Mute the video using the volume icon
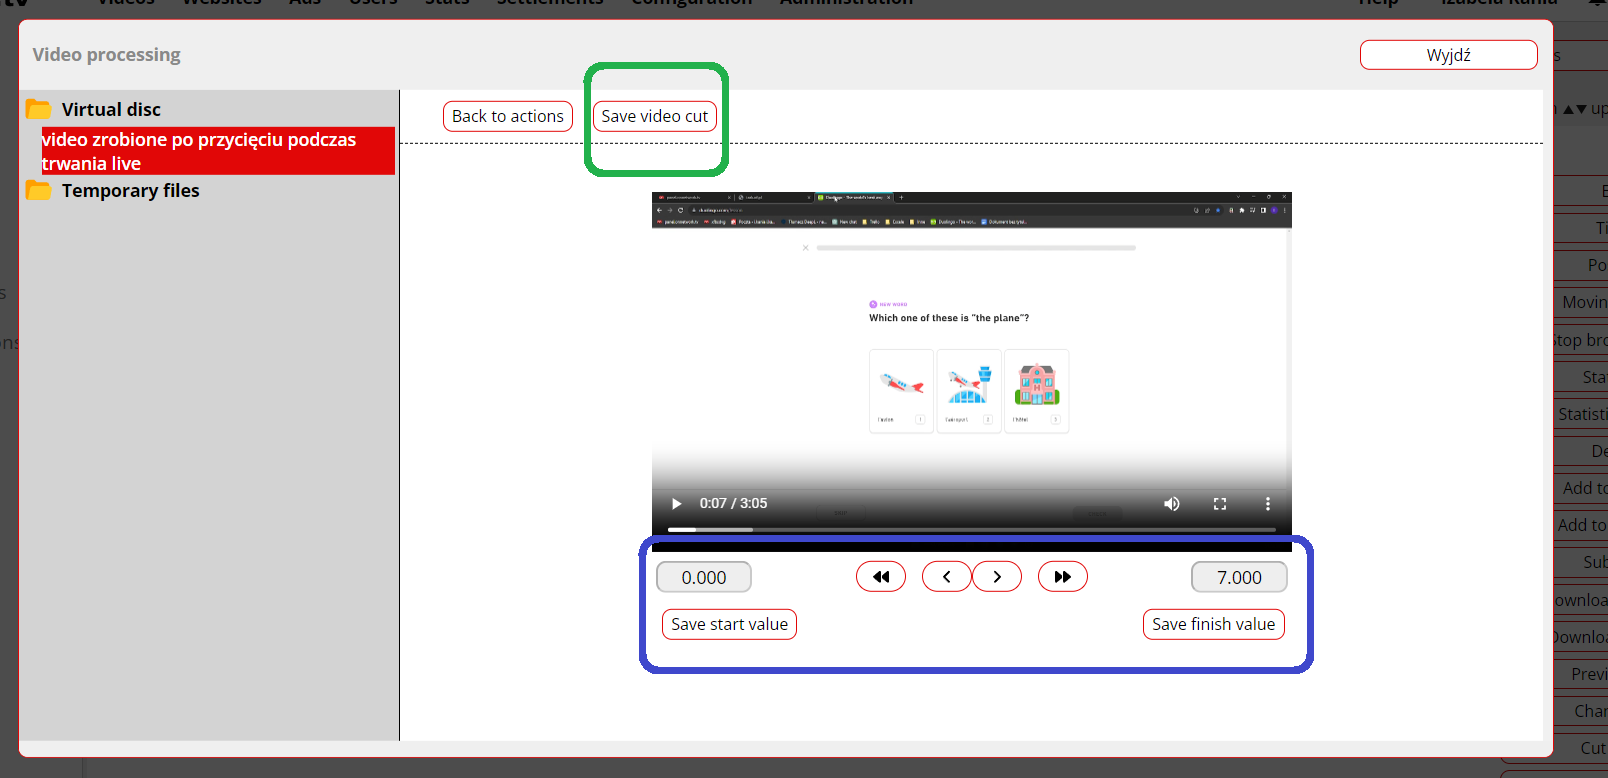Image resolution: width=1608 pixels, height=778 pixels. (x=1171, y=504)
